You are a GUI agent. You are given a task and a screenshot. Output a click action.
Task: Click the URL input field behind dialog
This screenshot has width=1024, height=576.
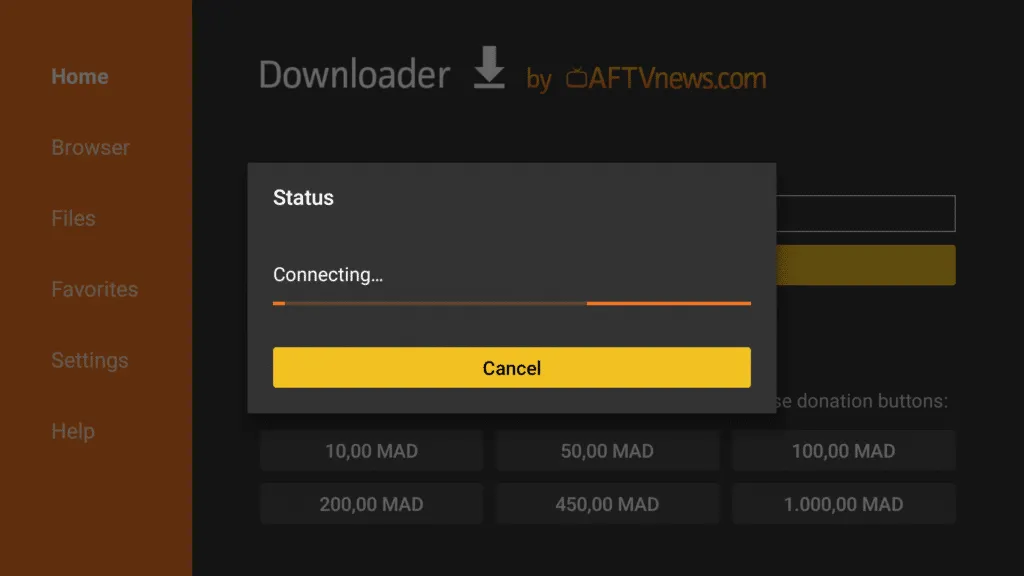[x=865, y=213]
